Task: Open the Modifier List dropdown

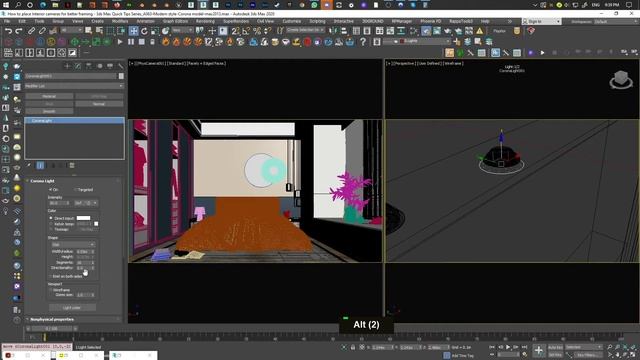Action: tap(74, 86)
